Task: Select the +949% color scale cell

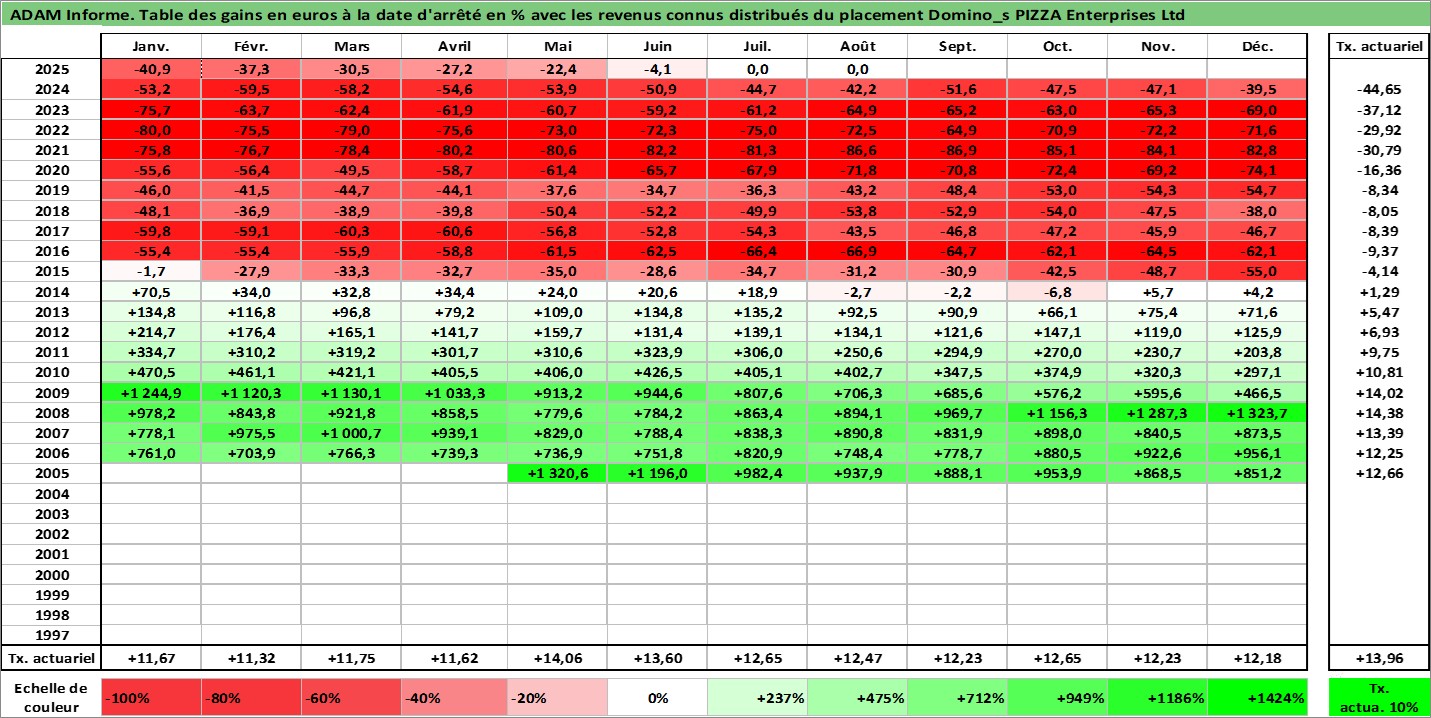Action: [1057, 697]
